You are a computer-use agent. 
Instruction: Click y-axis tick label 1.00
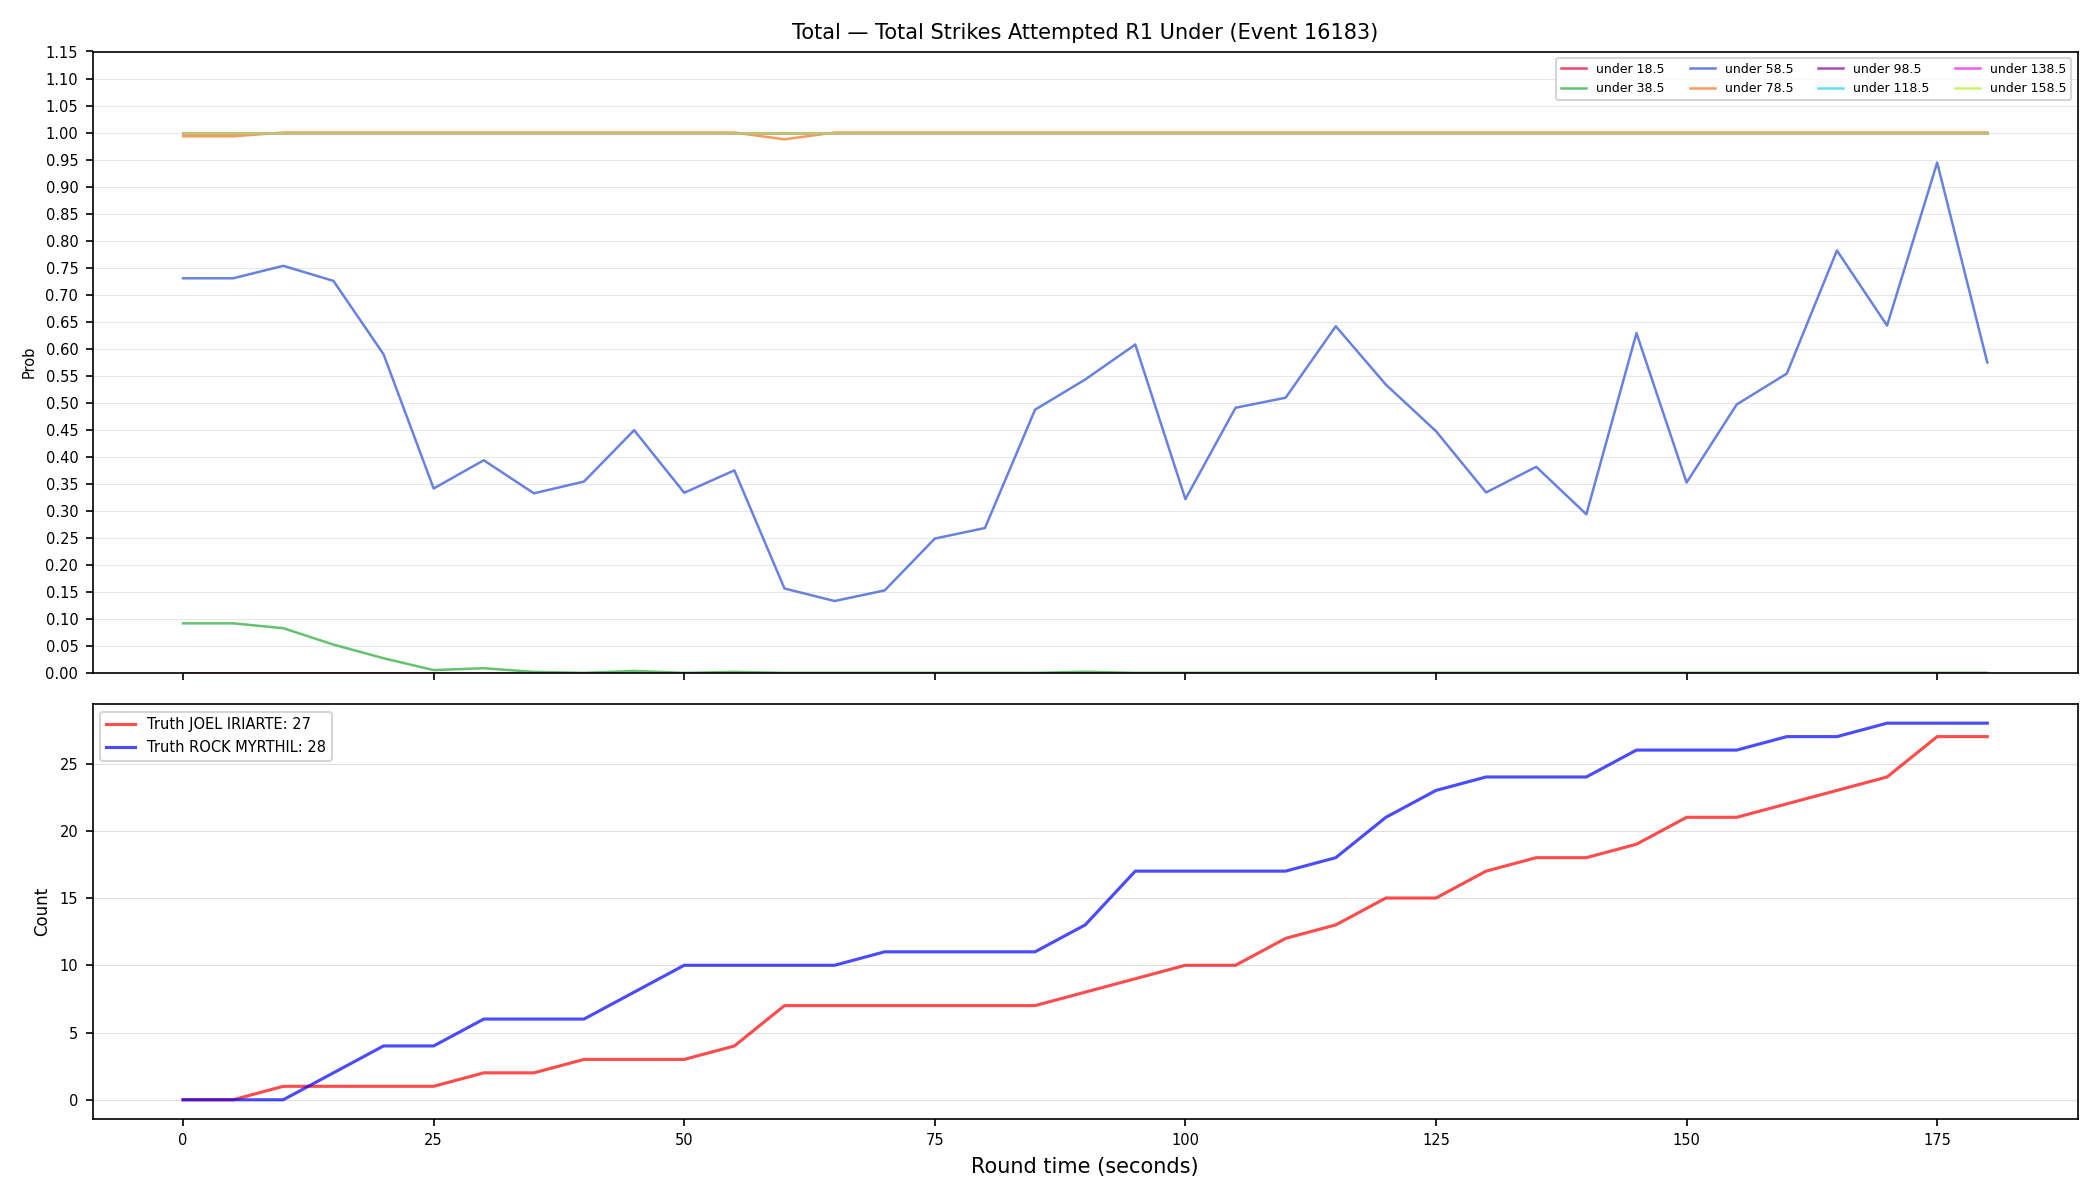(x=62, y=133)
